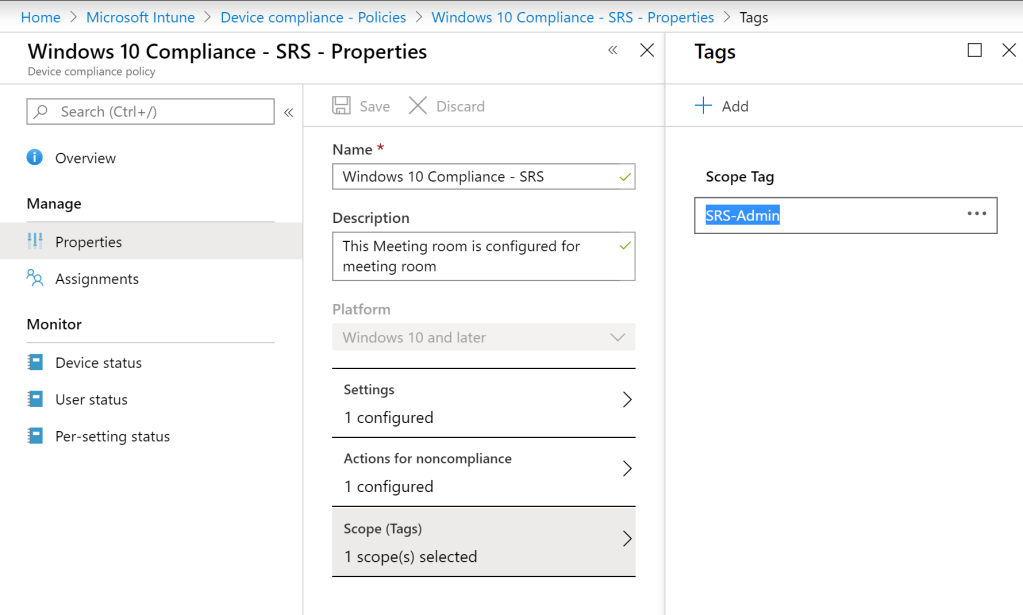The image size is (1023, 615).
Task: Click the User status report icon
Action: tap(35, 400)
